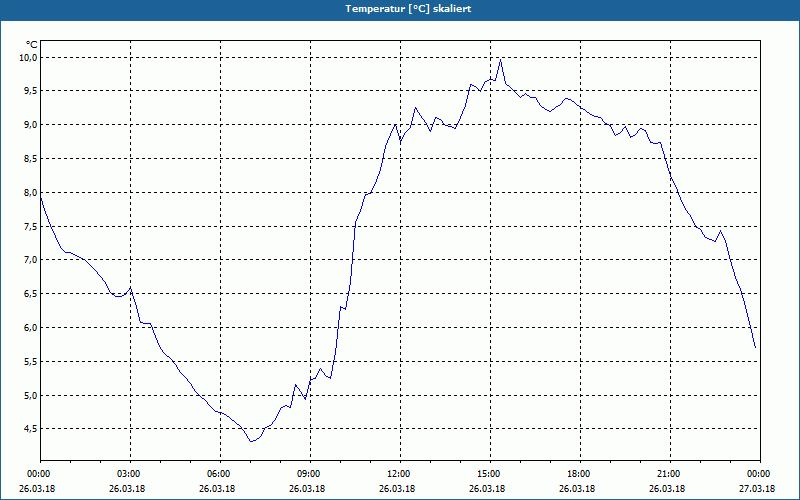
Task: Click the '15:00' time label
Action: point(490,474)
